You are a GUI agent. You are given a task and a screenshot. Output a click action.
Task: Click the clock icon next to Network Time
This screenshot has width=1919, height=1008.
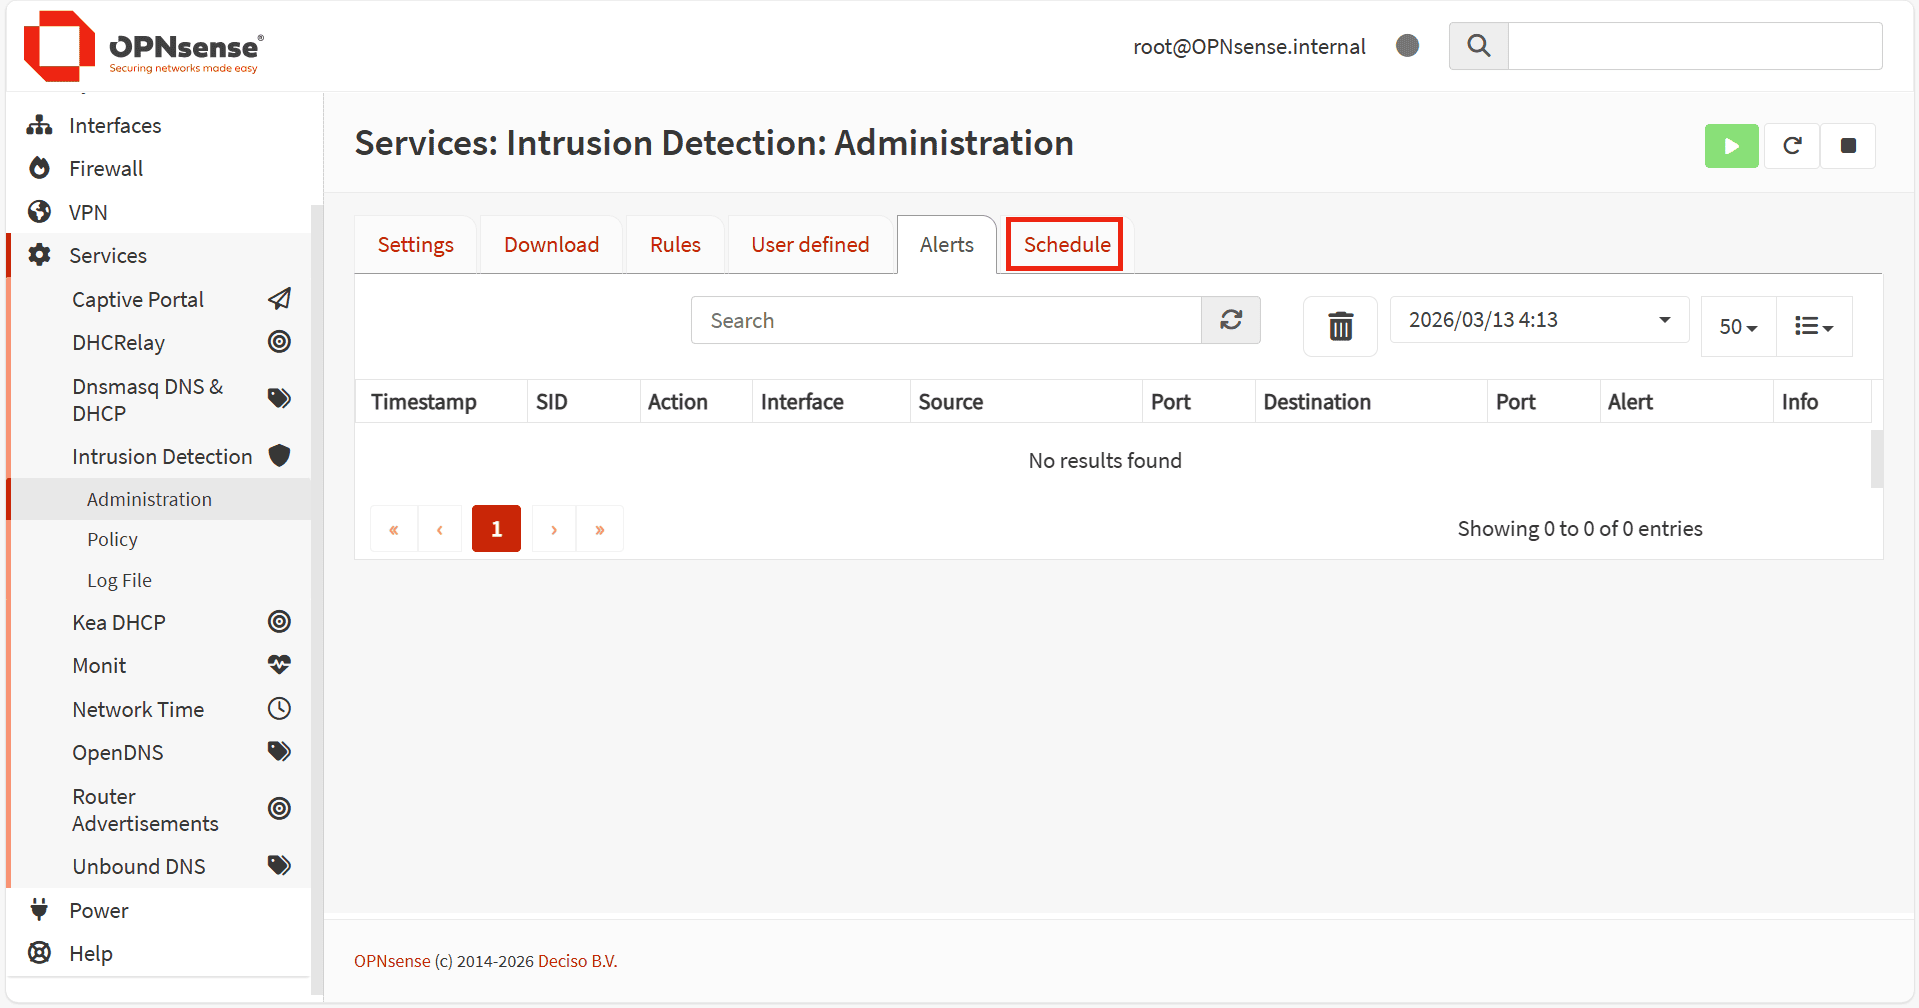(280, 709)
